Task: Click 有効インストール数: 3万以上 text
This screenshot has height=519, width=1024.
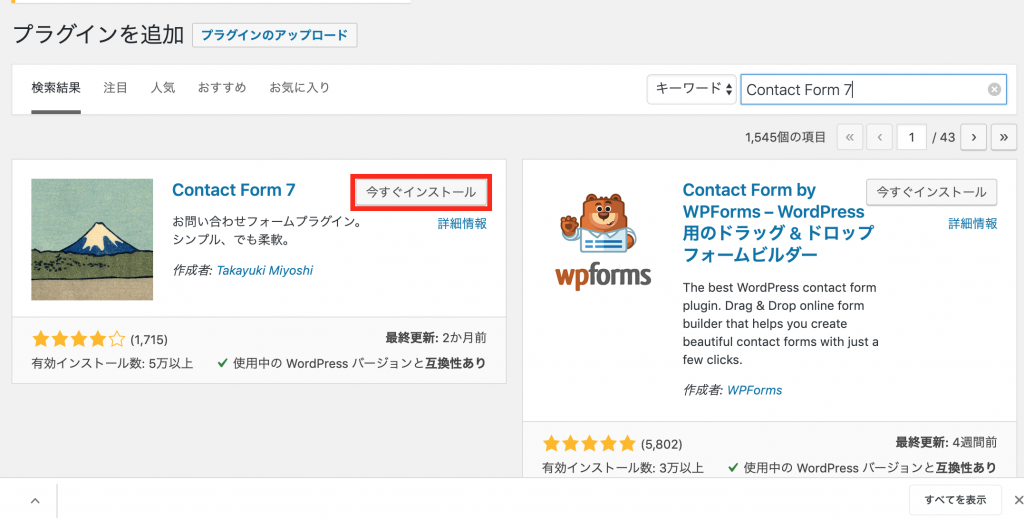Action: [623, 468]
